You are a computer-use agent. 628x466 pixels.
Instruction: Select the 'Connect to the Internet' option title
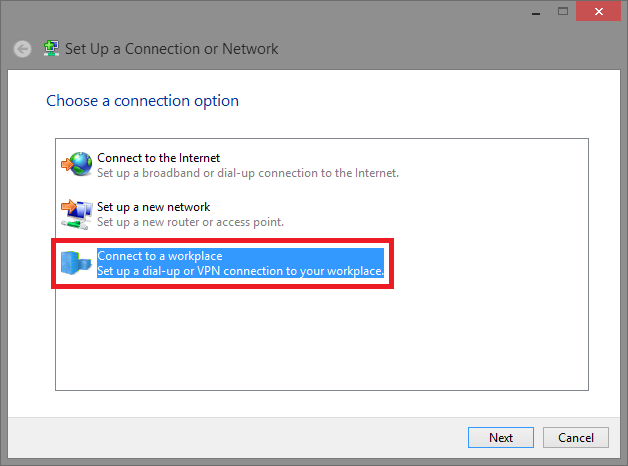pos(158,158)
